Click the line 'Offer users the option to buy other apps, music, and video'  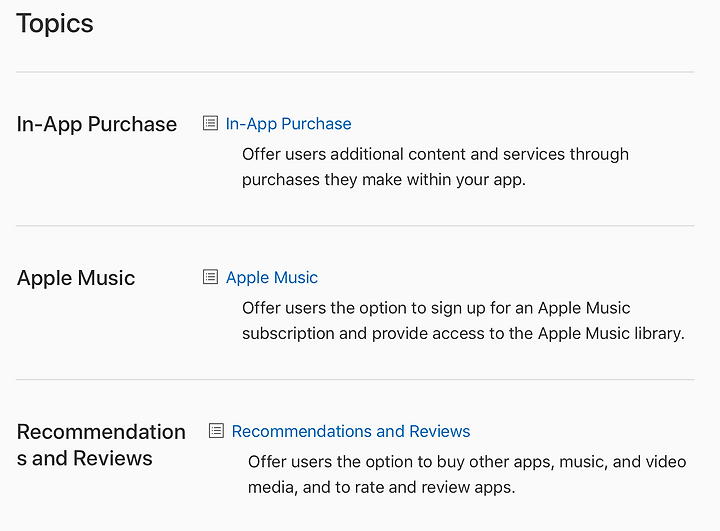coord(467,462)
